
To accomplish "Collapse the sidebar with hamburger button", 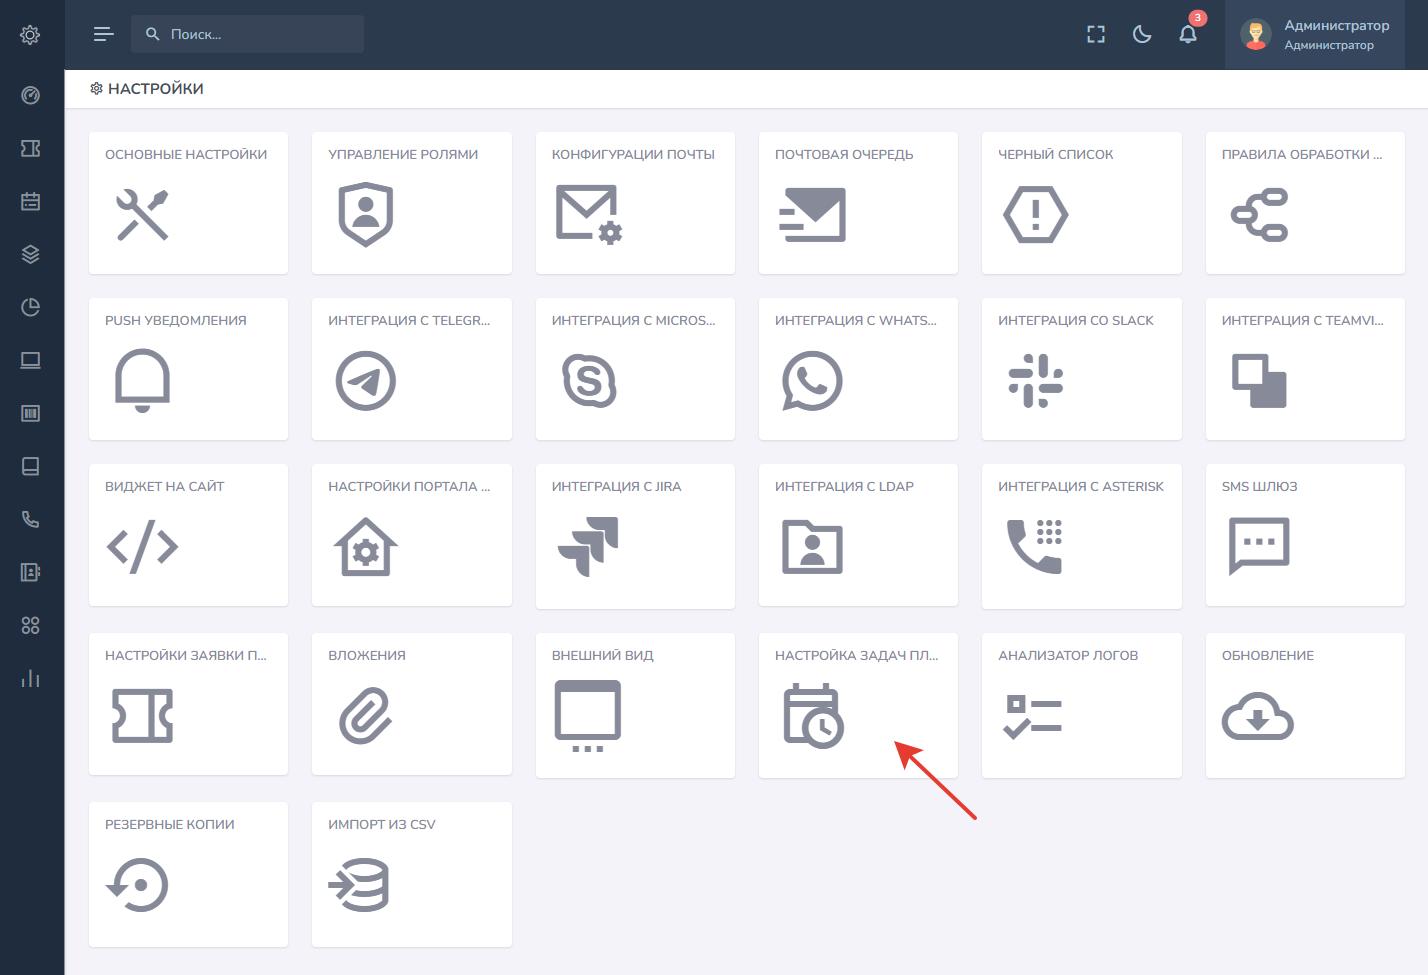I will click(x=103, y=35).
